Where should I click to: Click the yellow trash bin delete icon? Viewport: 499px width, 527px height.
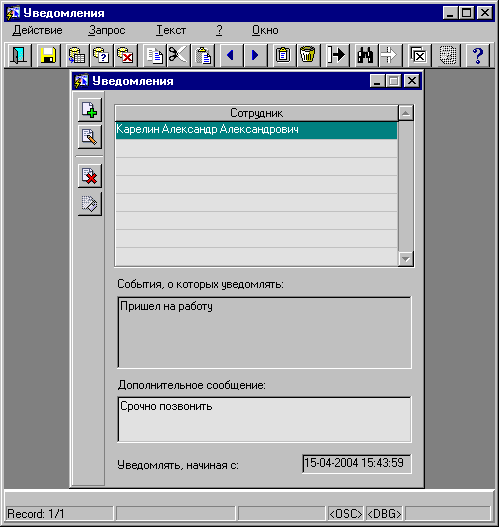pos(308,55)
